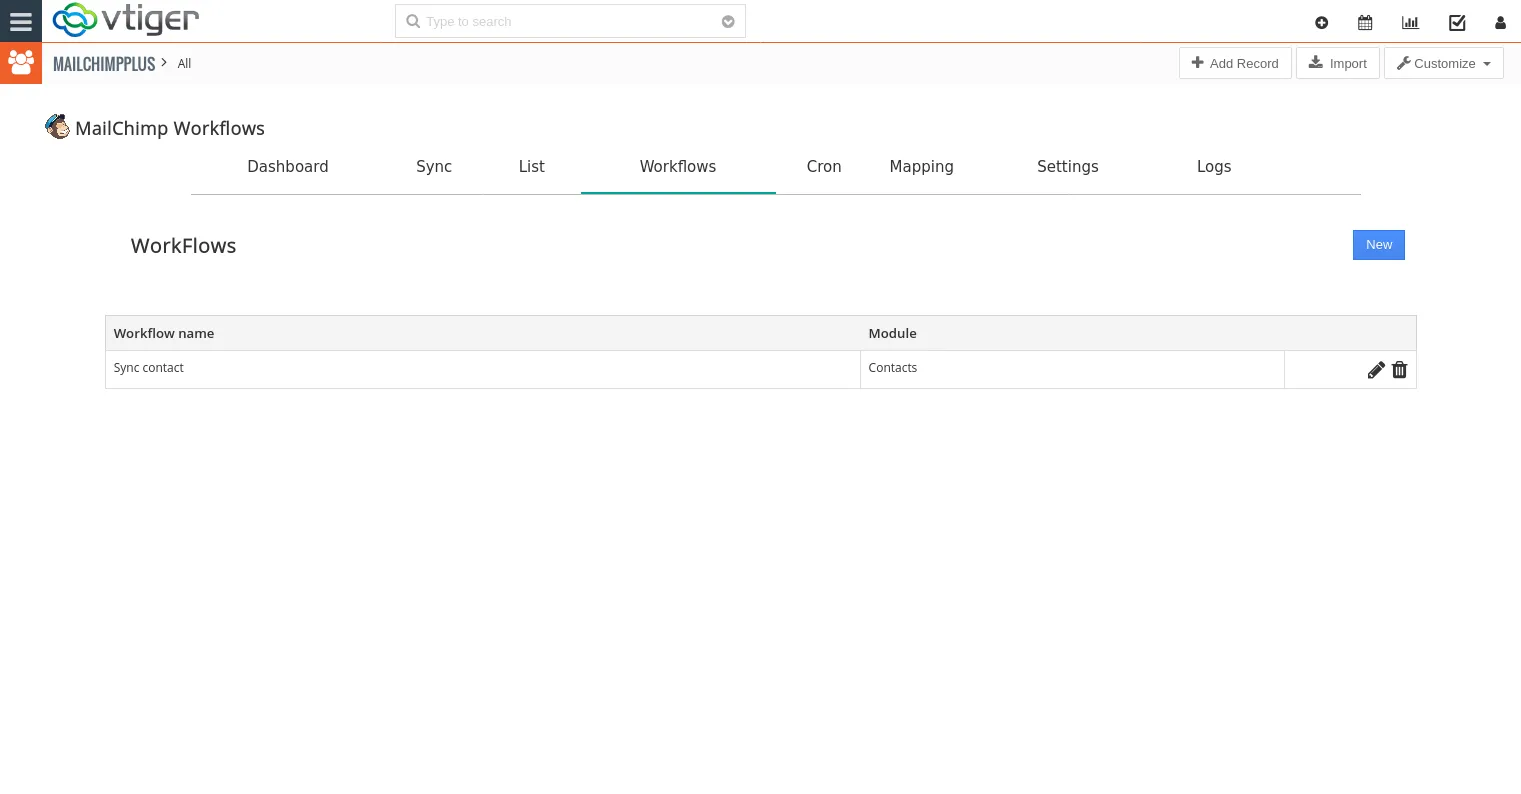Click the MailChimpPlus module icon
The height and width of the screenshot is (794, 1521).
20,63
